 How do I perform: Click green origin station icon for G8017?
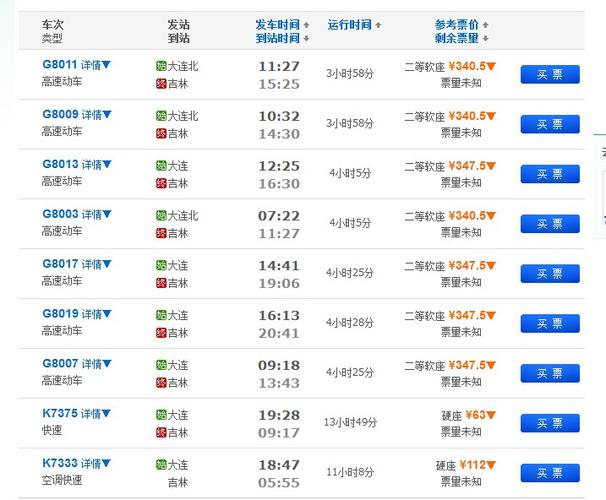click(161, 265)
